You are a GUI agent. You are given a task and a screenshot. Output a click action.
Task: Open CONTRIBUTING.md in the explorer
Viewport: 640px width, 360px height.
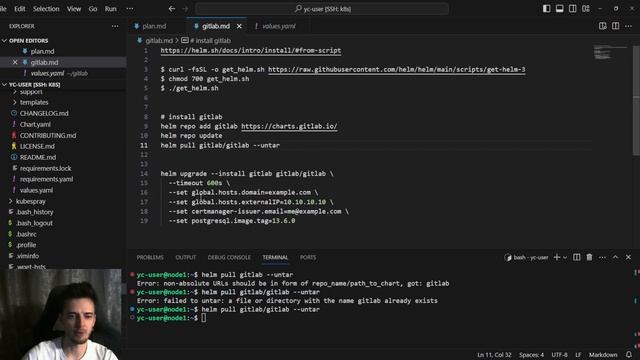pyautogui.click(x=48, y=136)
